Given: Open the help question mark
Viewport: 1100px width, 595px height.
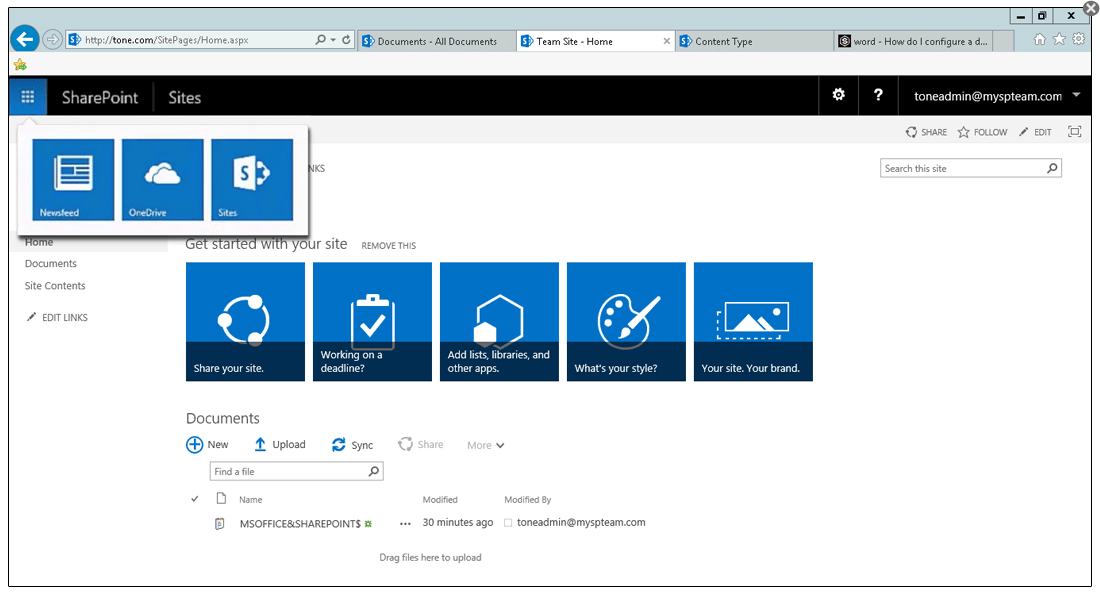Looking at the screenshot, I should [x=878, y=95].
